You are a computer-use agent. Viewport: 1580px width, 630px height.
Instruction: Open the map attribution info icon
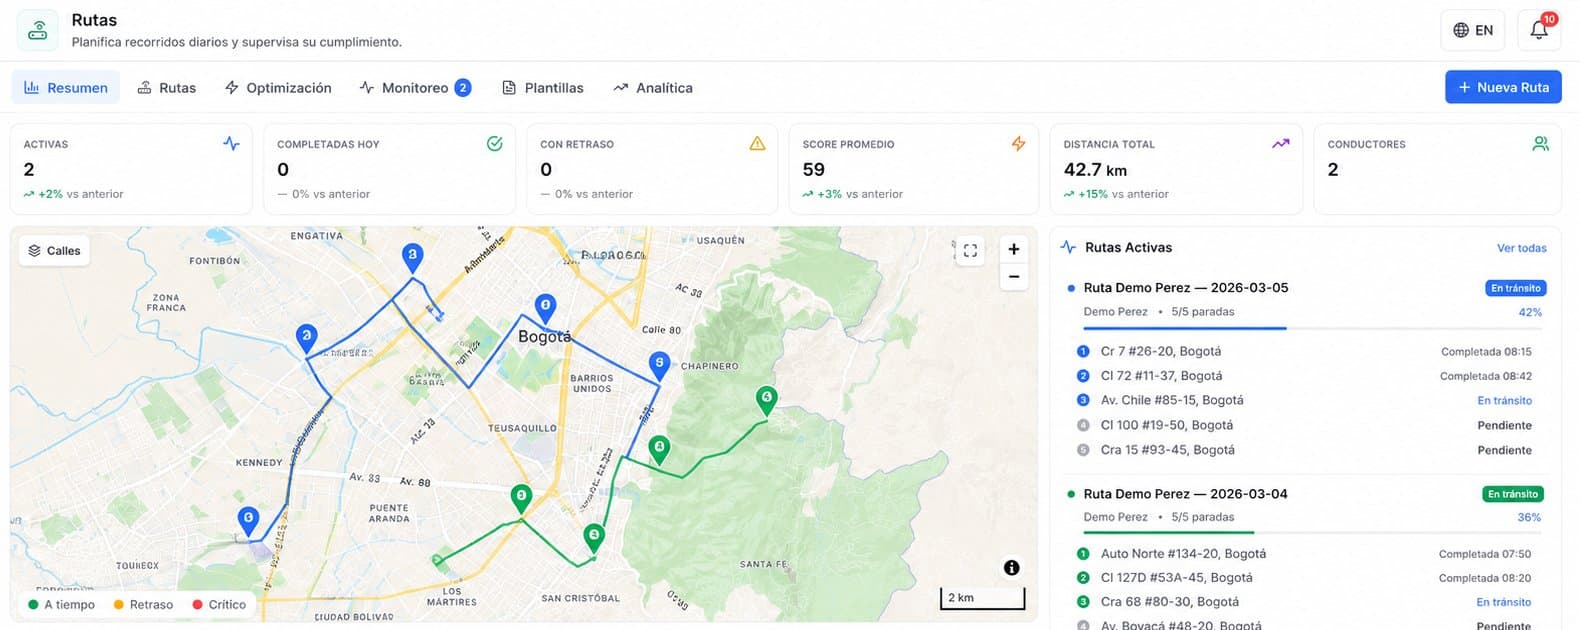[1011, 568]
